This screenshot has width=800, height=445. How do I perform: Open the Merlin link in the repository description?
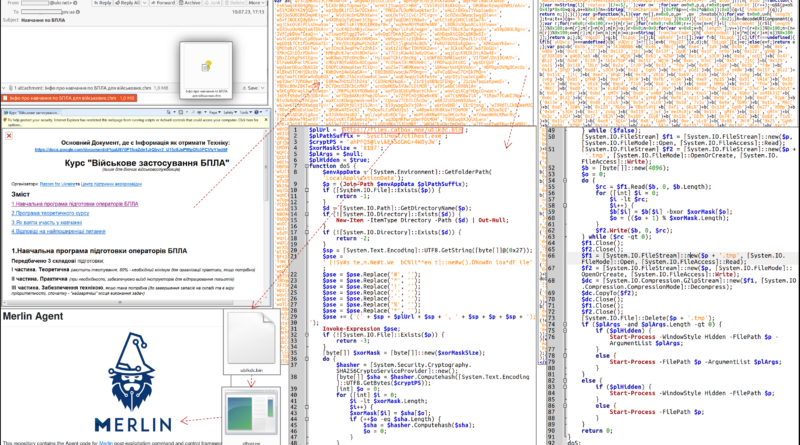tap(106, 442)
